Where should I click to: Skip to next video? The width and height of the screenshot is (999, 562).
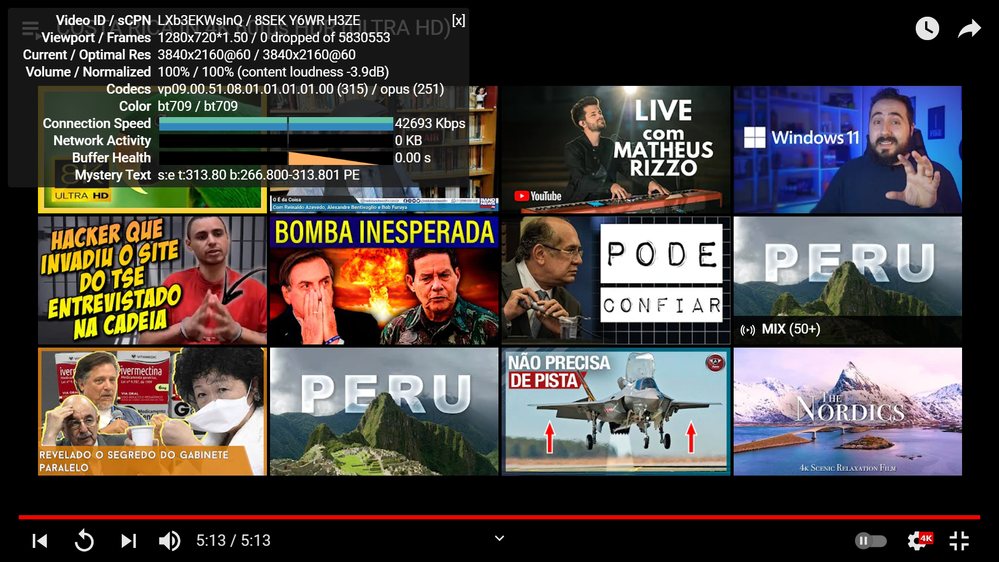pyautogui.click(x=129, y=541)
